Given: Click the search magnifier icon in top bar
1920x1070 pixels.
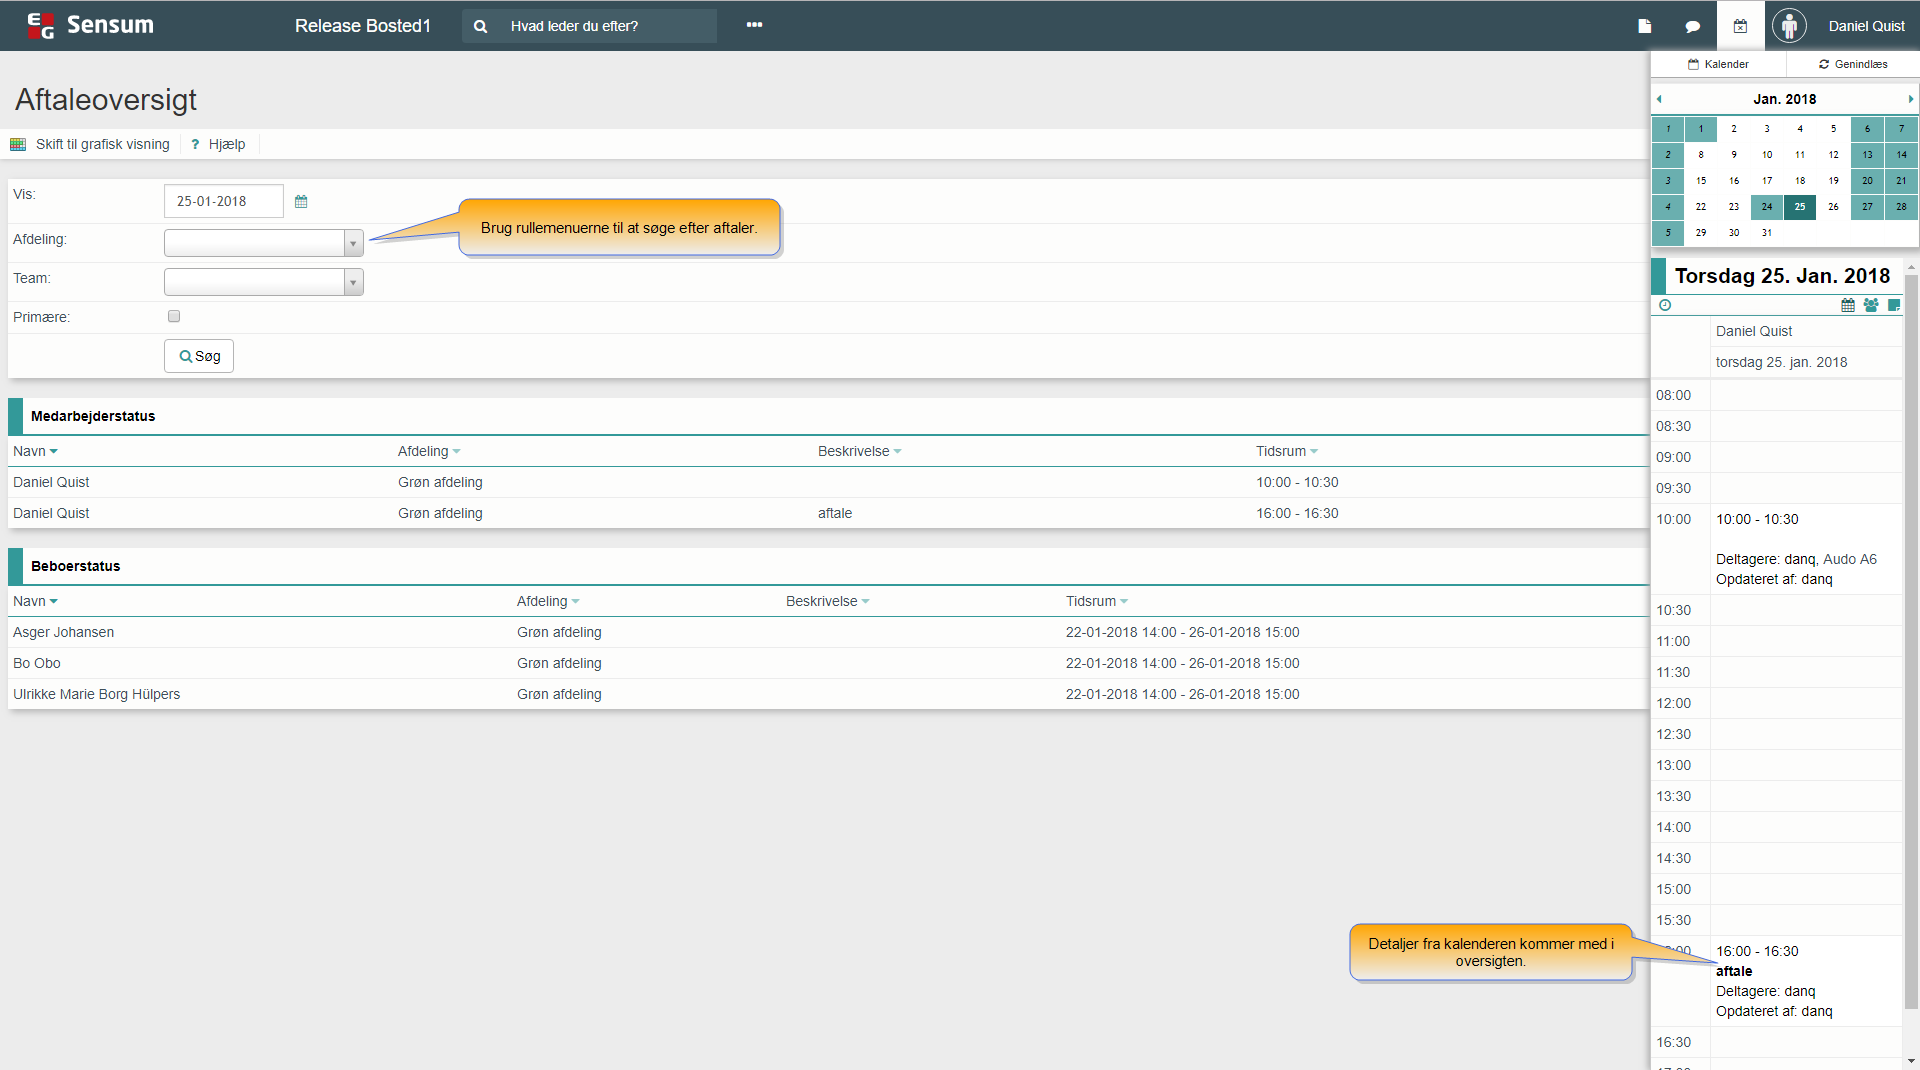Looking at the screenshot, I should 480,26.
